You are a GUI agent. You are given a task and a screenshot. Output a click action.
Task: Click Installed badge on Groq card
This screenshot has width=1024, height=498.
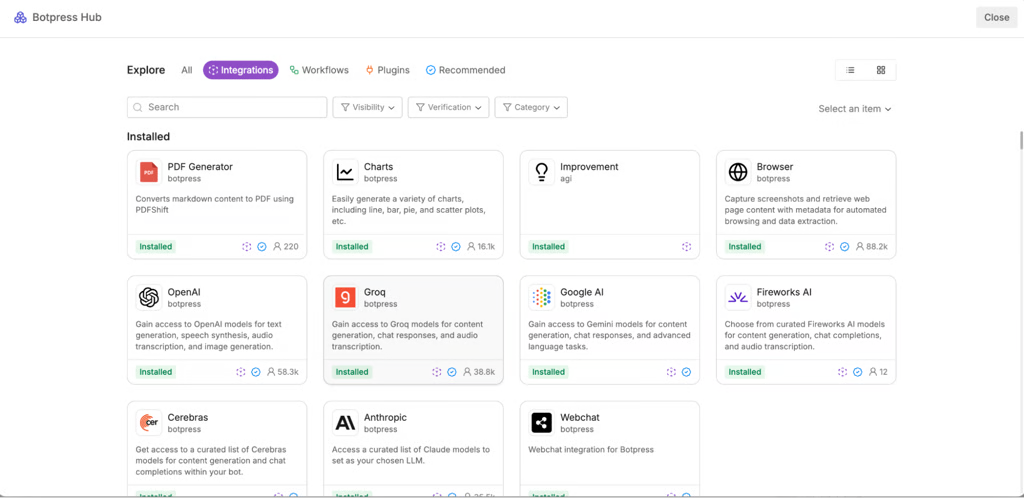point(352,372)
